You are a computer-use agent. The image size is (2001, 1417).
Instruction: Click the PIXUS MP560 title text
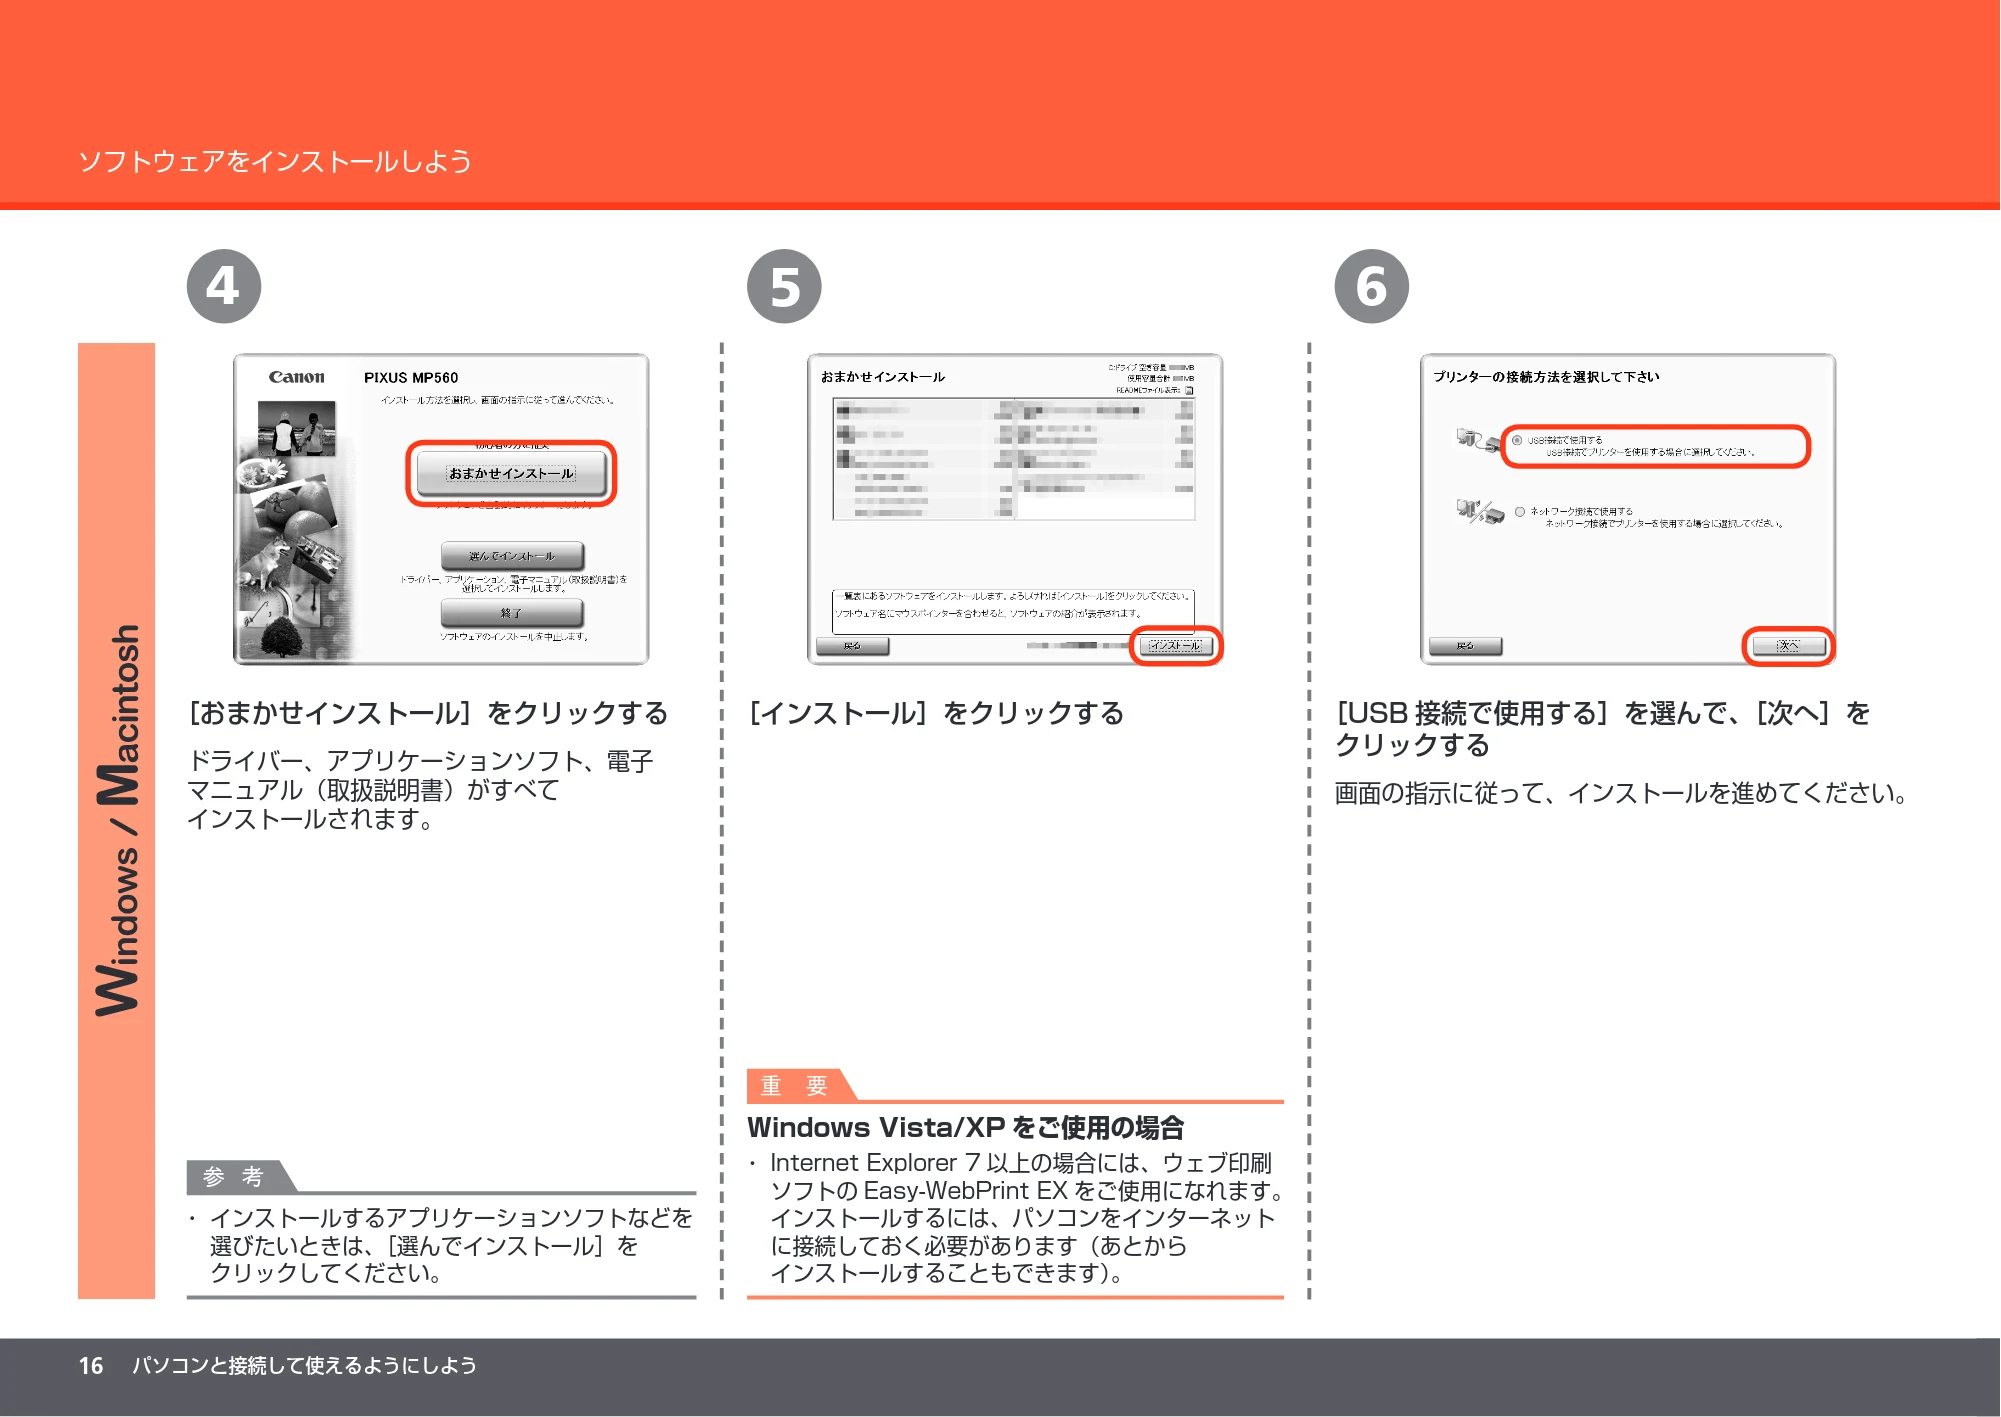[411, 378]
